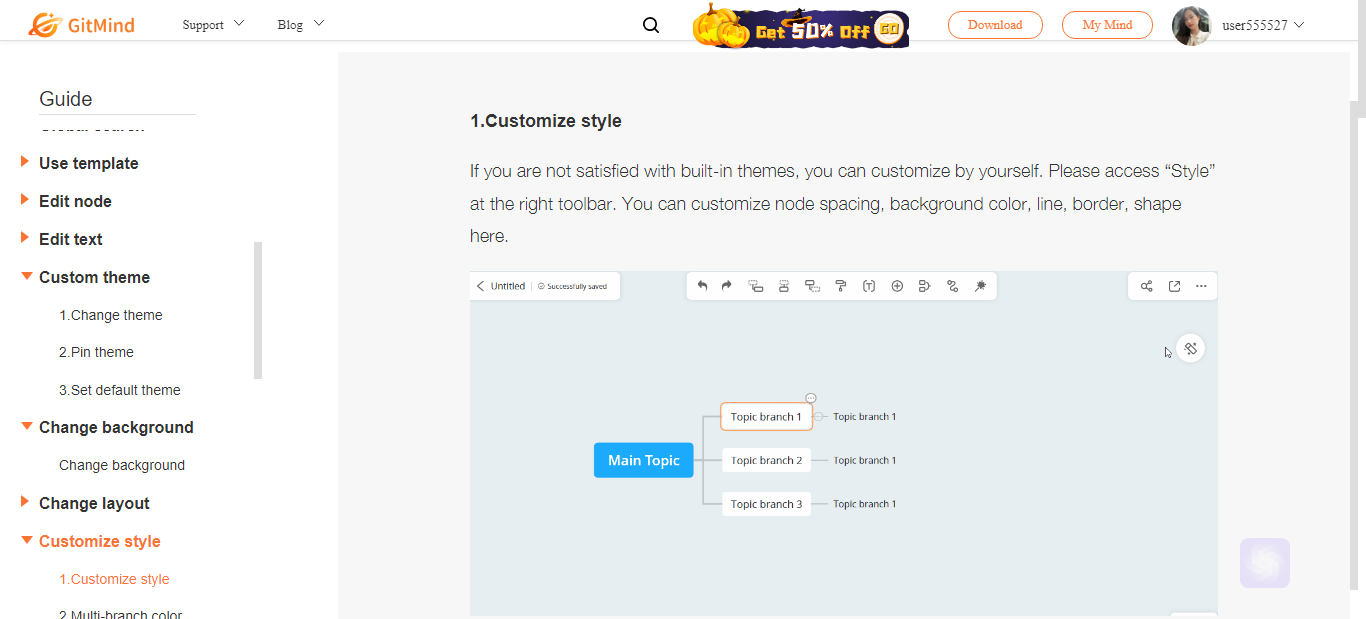Open the Change background sub-item link
This screenshot has width=1366, height=619.
(122, 465)
